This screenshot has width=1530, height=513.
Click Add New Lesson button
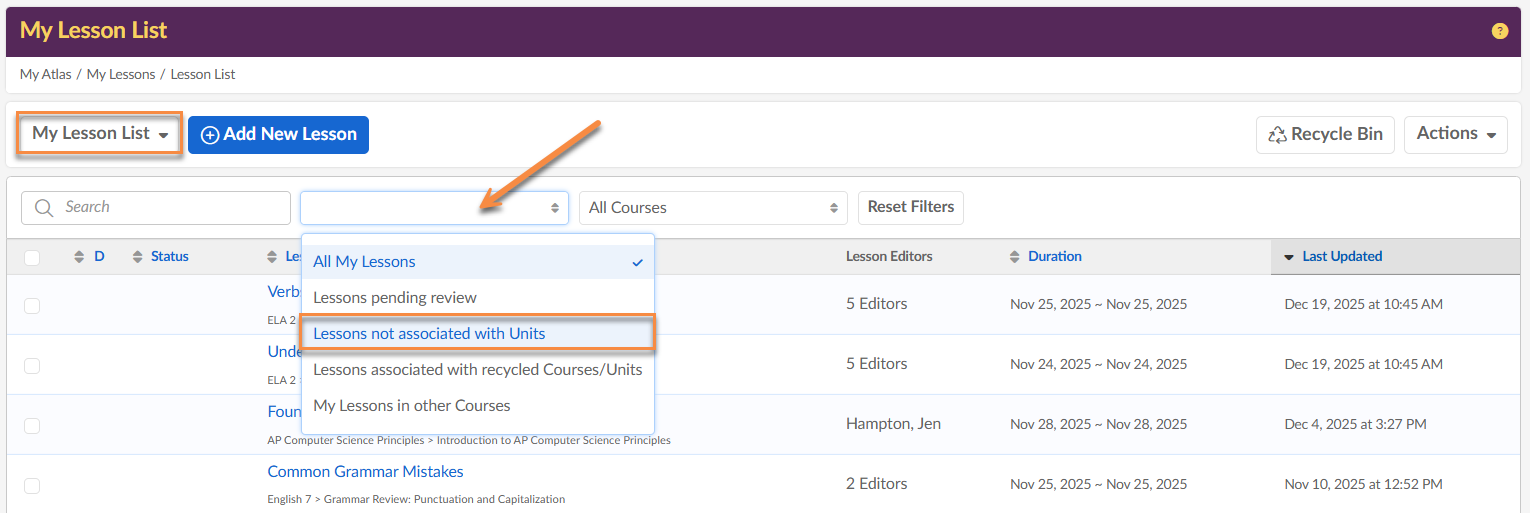(278, 135)
